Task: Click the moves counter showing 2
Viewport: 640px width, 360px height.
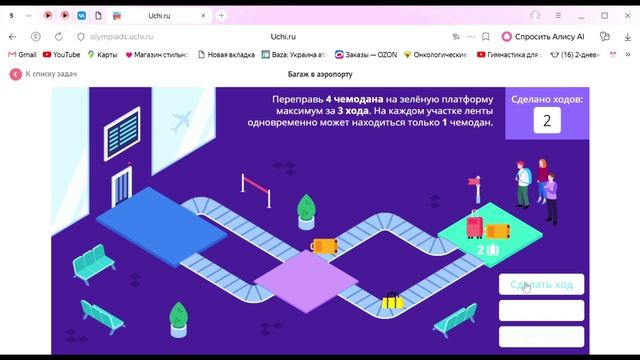Action: point(547,120)
